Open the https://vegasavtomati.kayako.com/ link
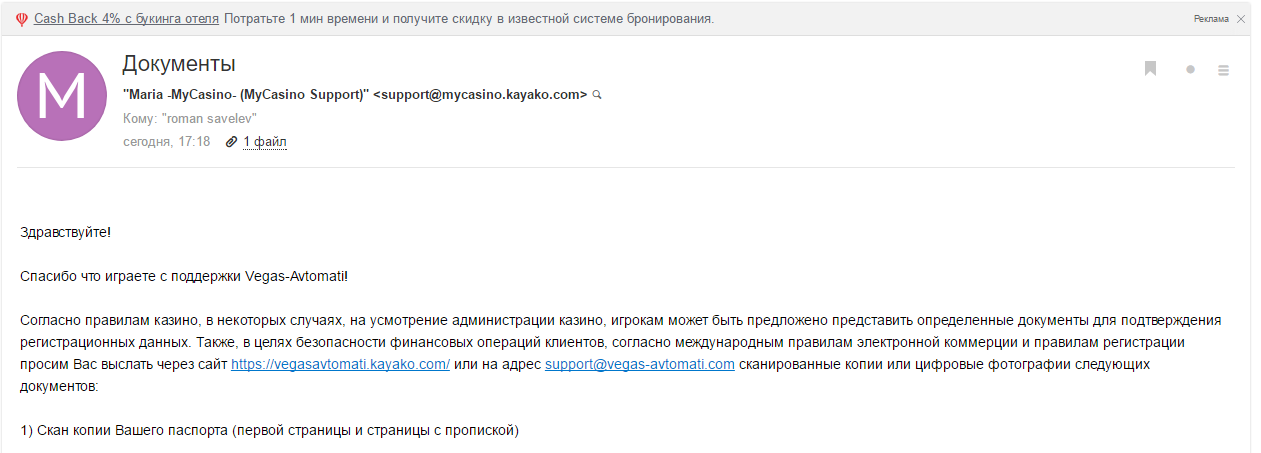The height and width of the screenshot is (453, 1261). tap(340, 365)
